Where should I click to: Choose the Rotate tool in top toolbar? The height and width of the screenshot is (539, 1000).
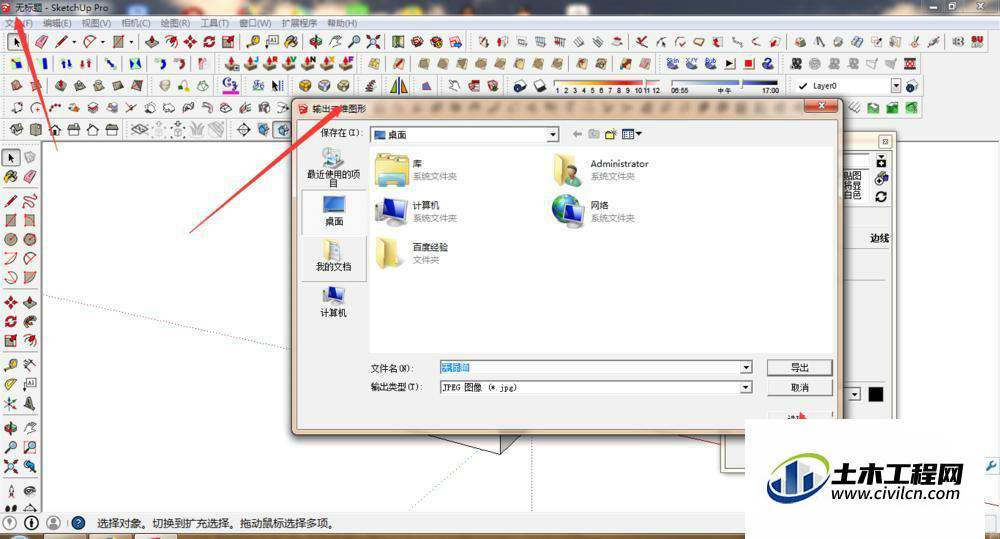coord(209,42)
